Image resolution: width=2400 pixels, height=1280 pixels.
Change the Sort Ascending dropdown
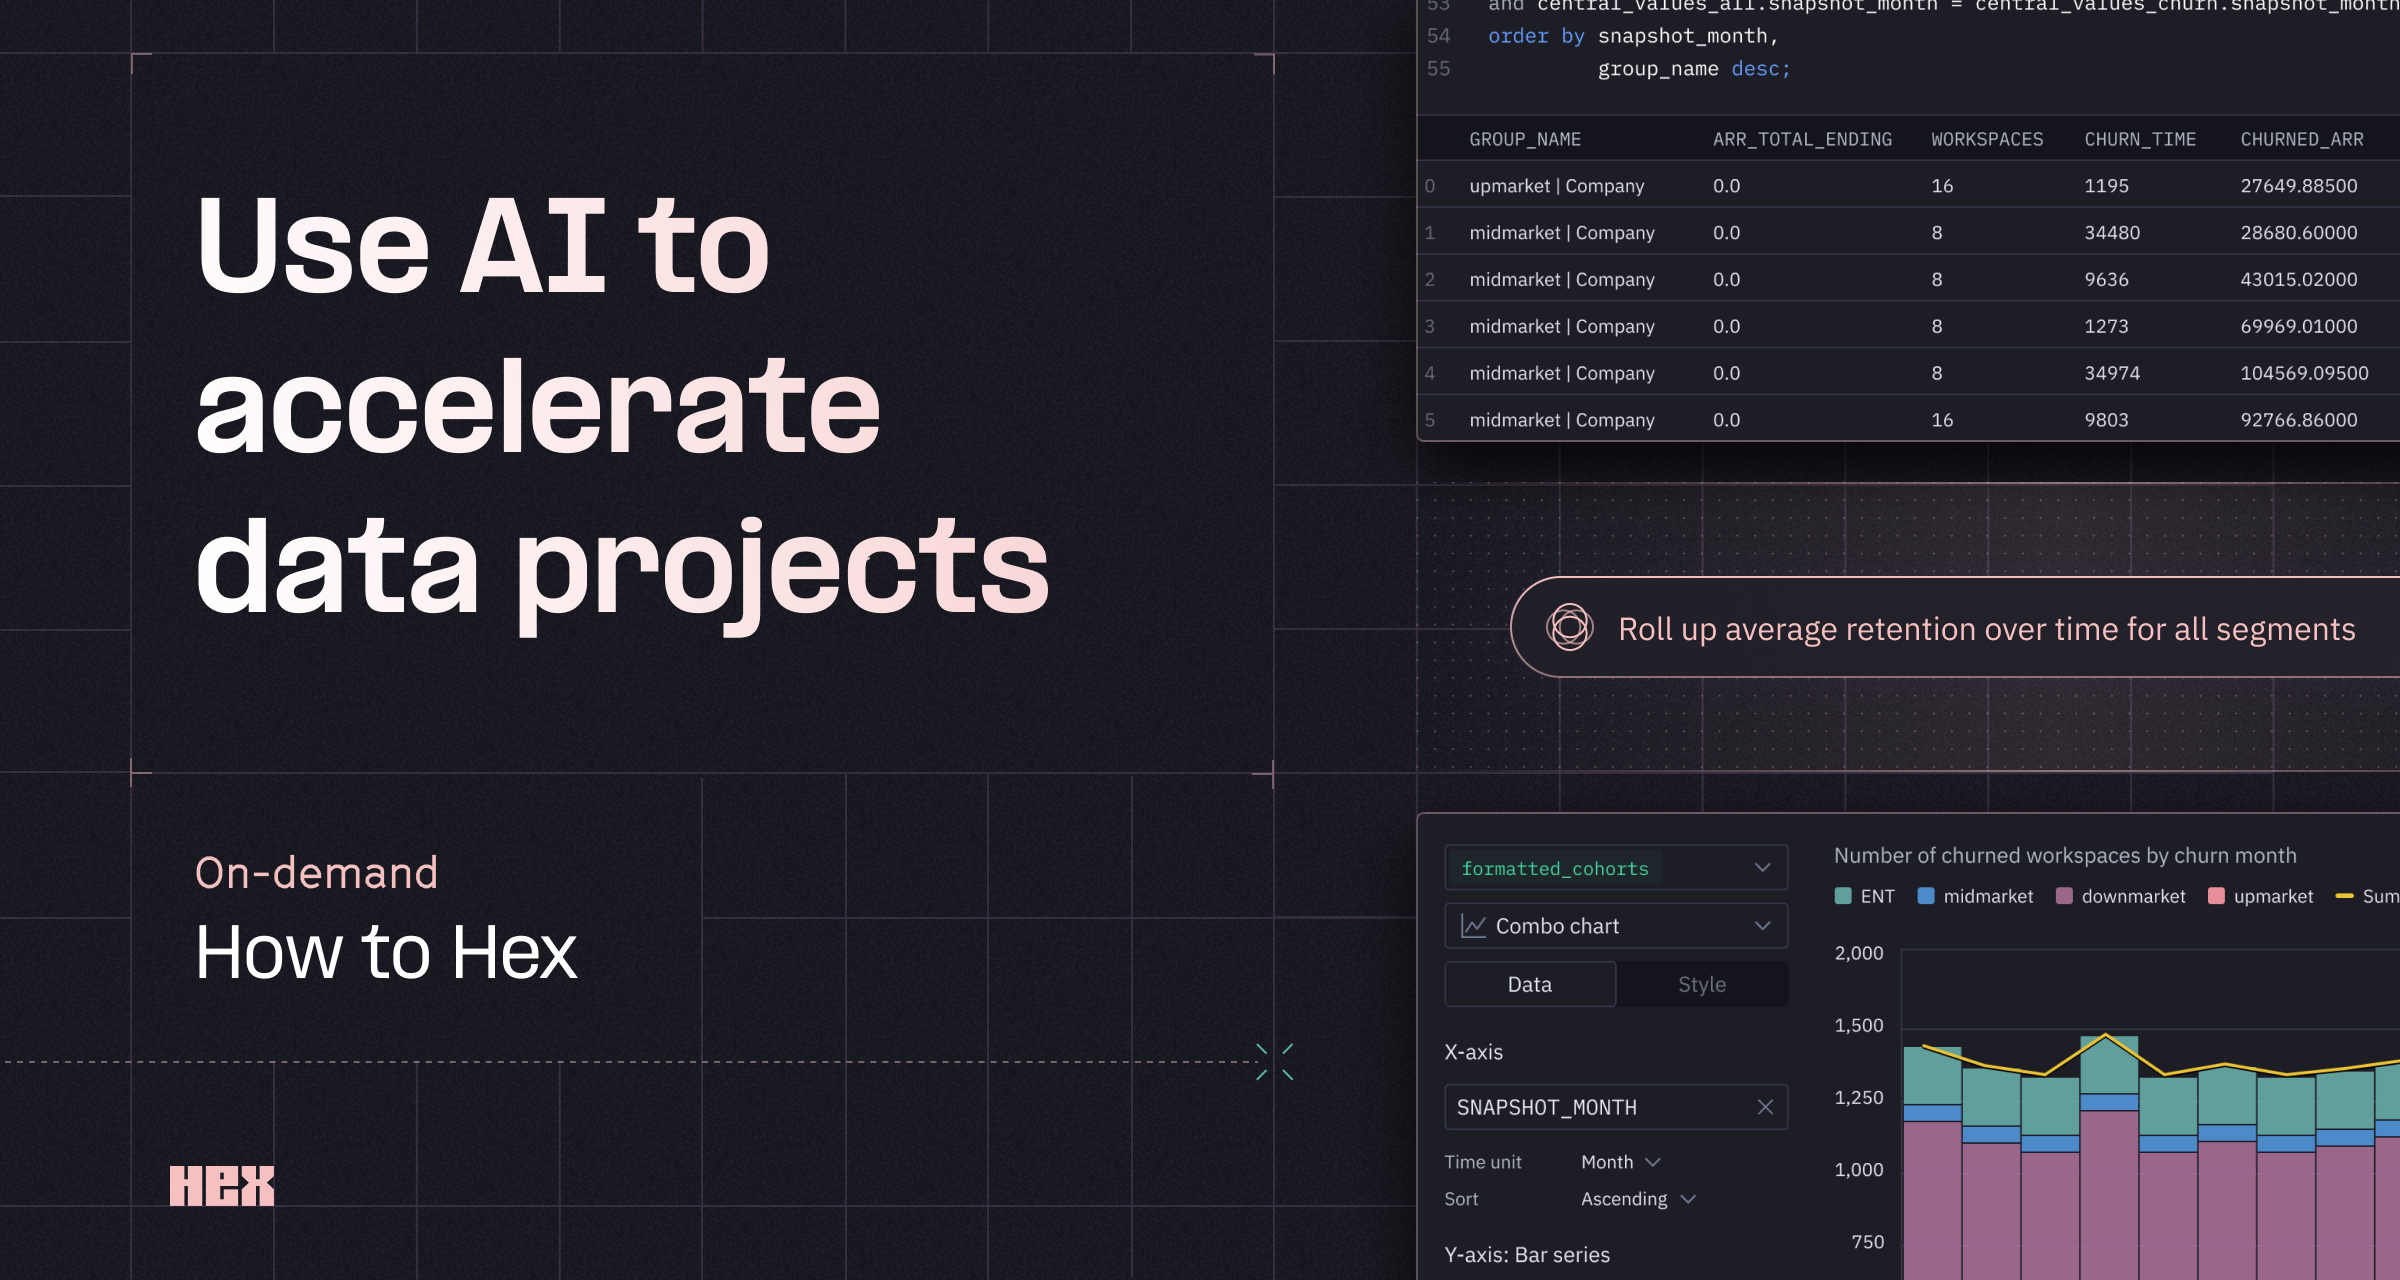coord(1637,1199)
